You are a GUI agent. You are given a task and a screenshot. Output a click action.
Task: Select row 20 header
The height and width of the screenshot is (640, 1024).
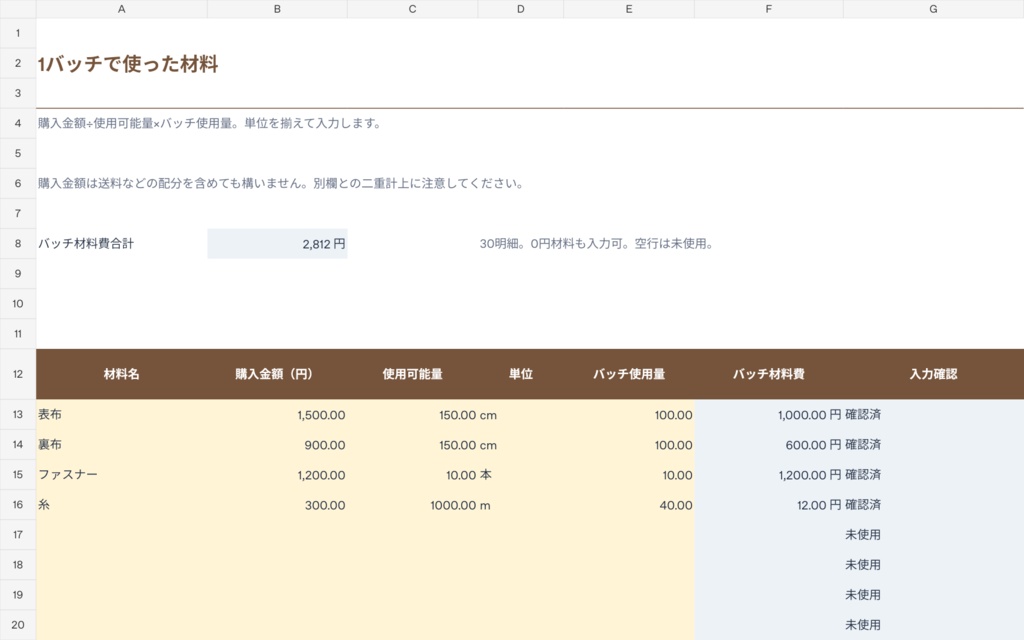(x=18, y=625)
